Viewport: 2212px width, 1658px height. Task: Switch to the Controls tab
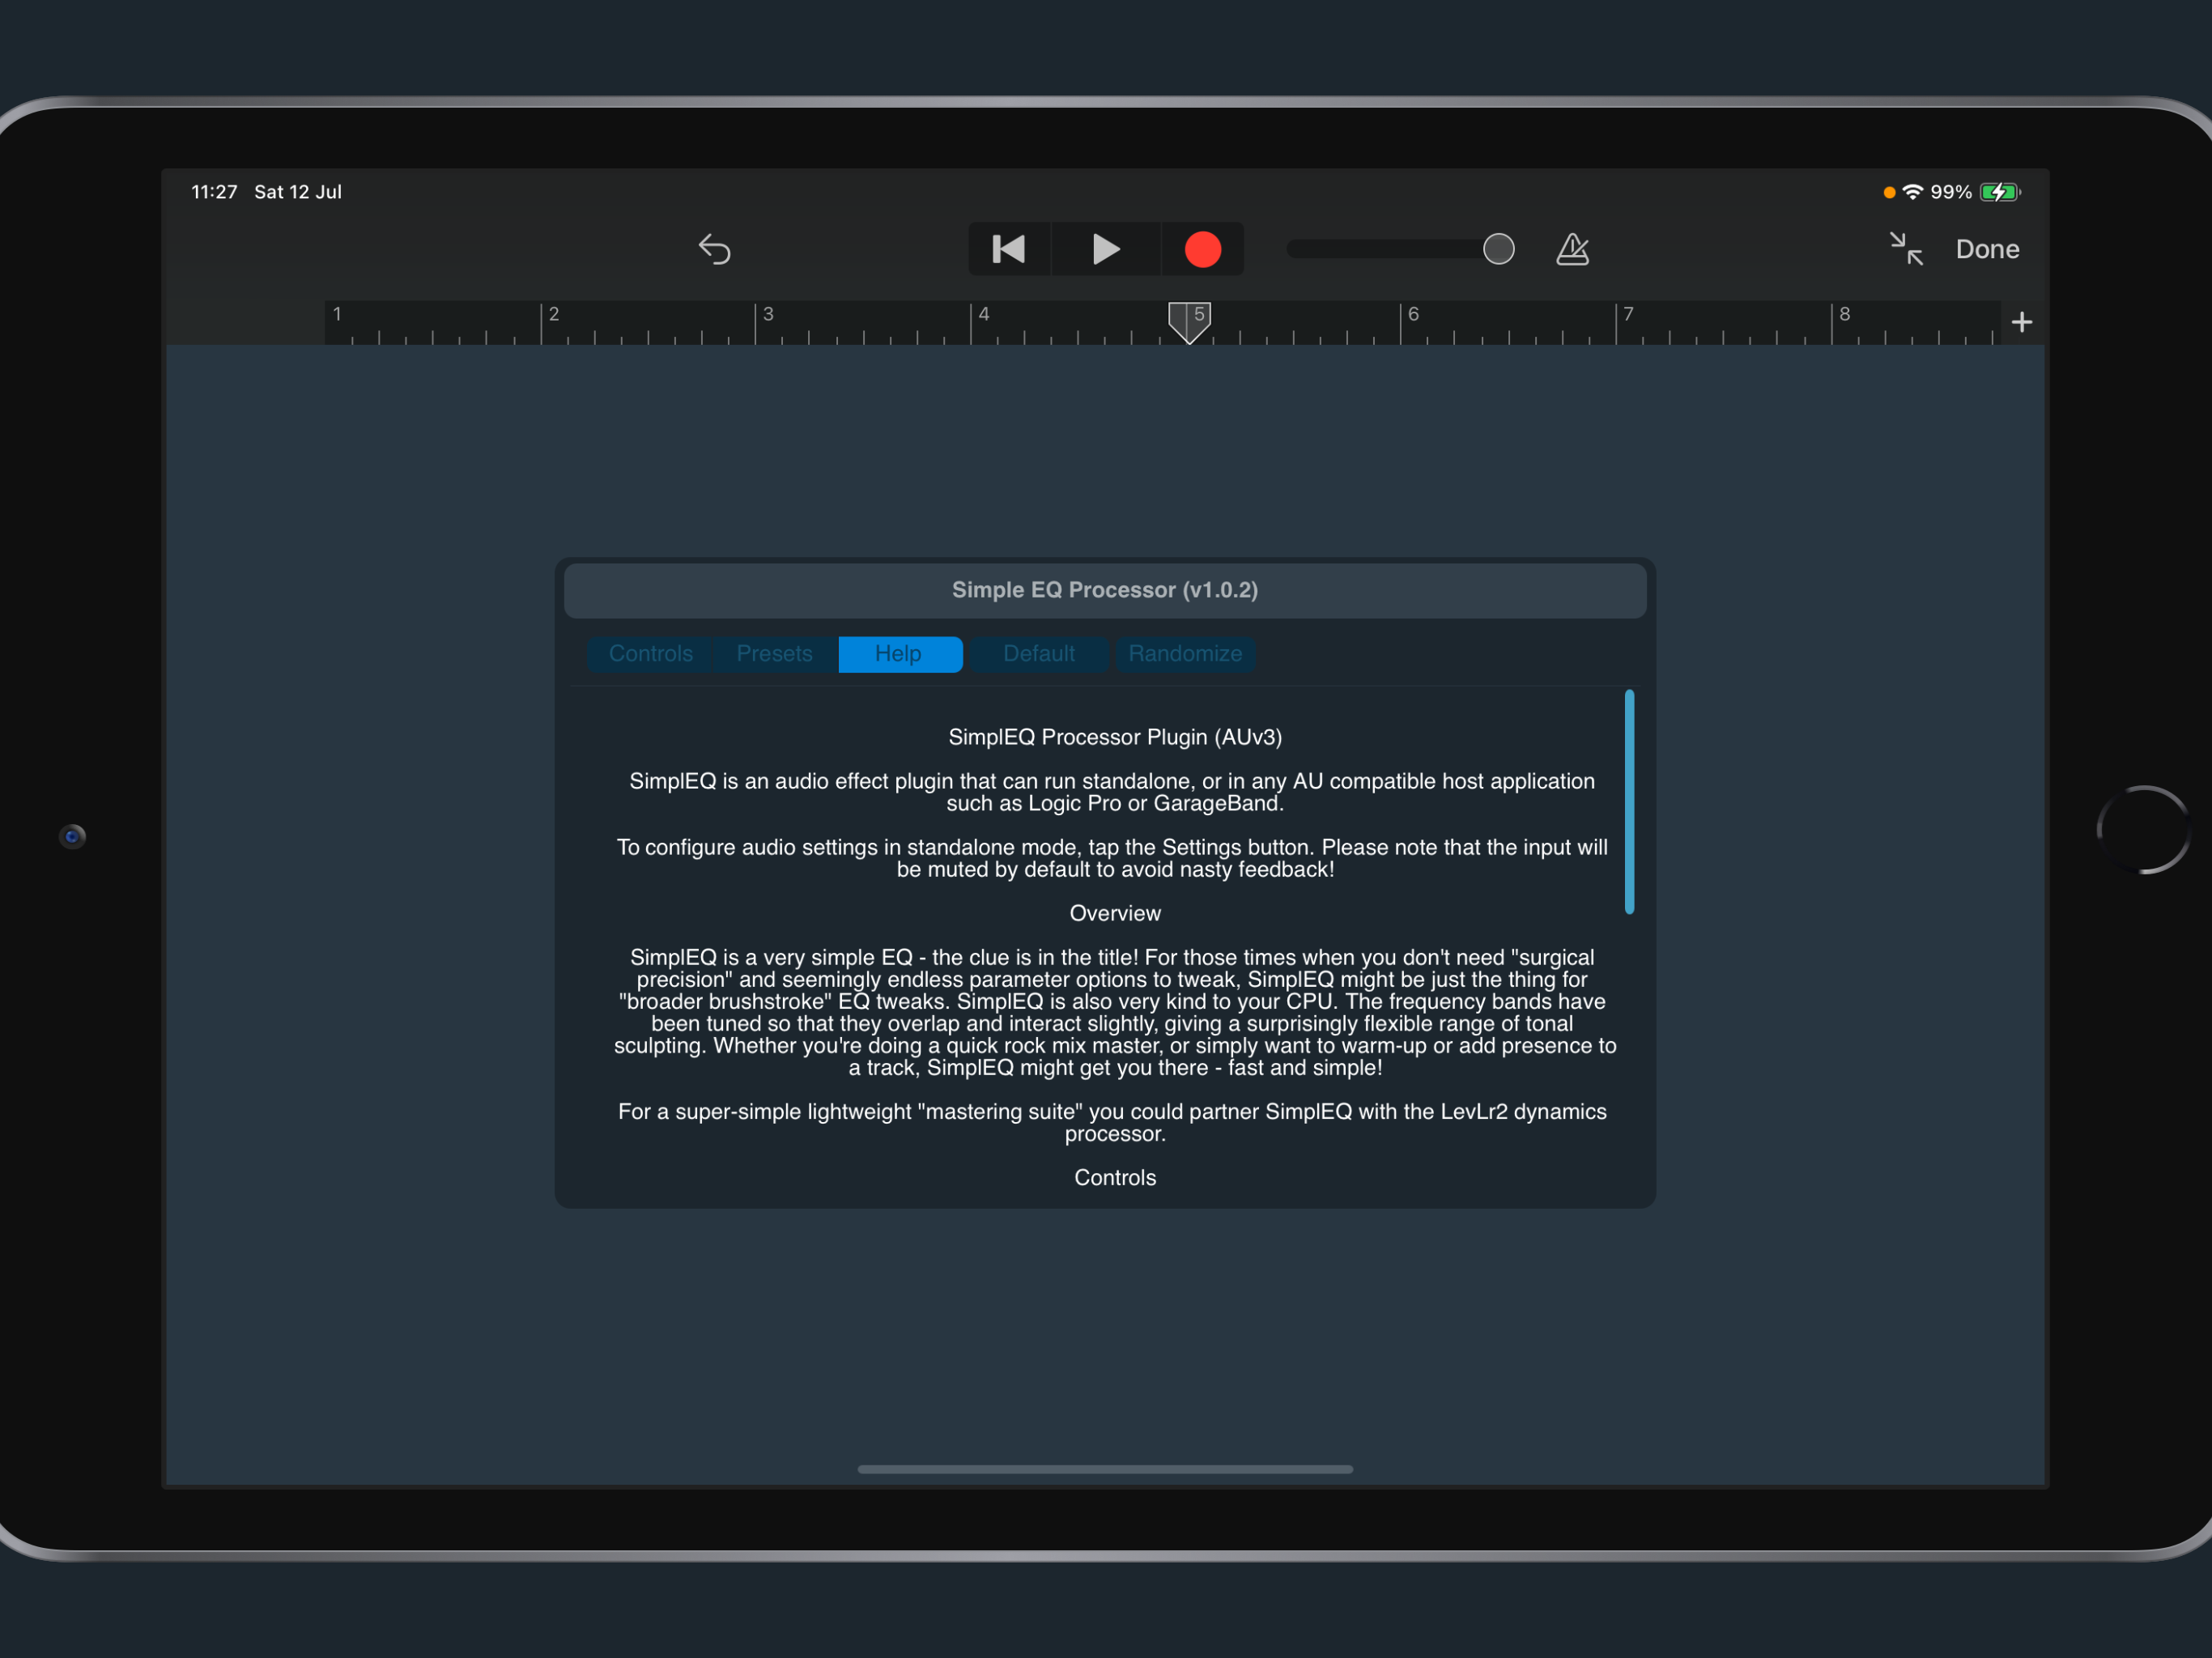click(650, 654)
